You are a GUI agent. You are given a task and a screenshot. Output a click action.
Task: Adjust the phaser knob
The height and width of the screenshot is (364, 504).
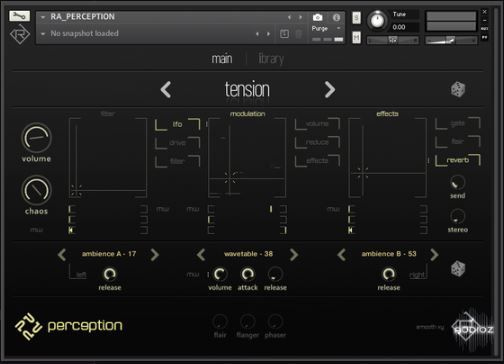(x=275, y=322)
